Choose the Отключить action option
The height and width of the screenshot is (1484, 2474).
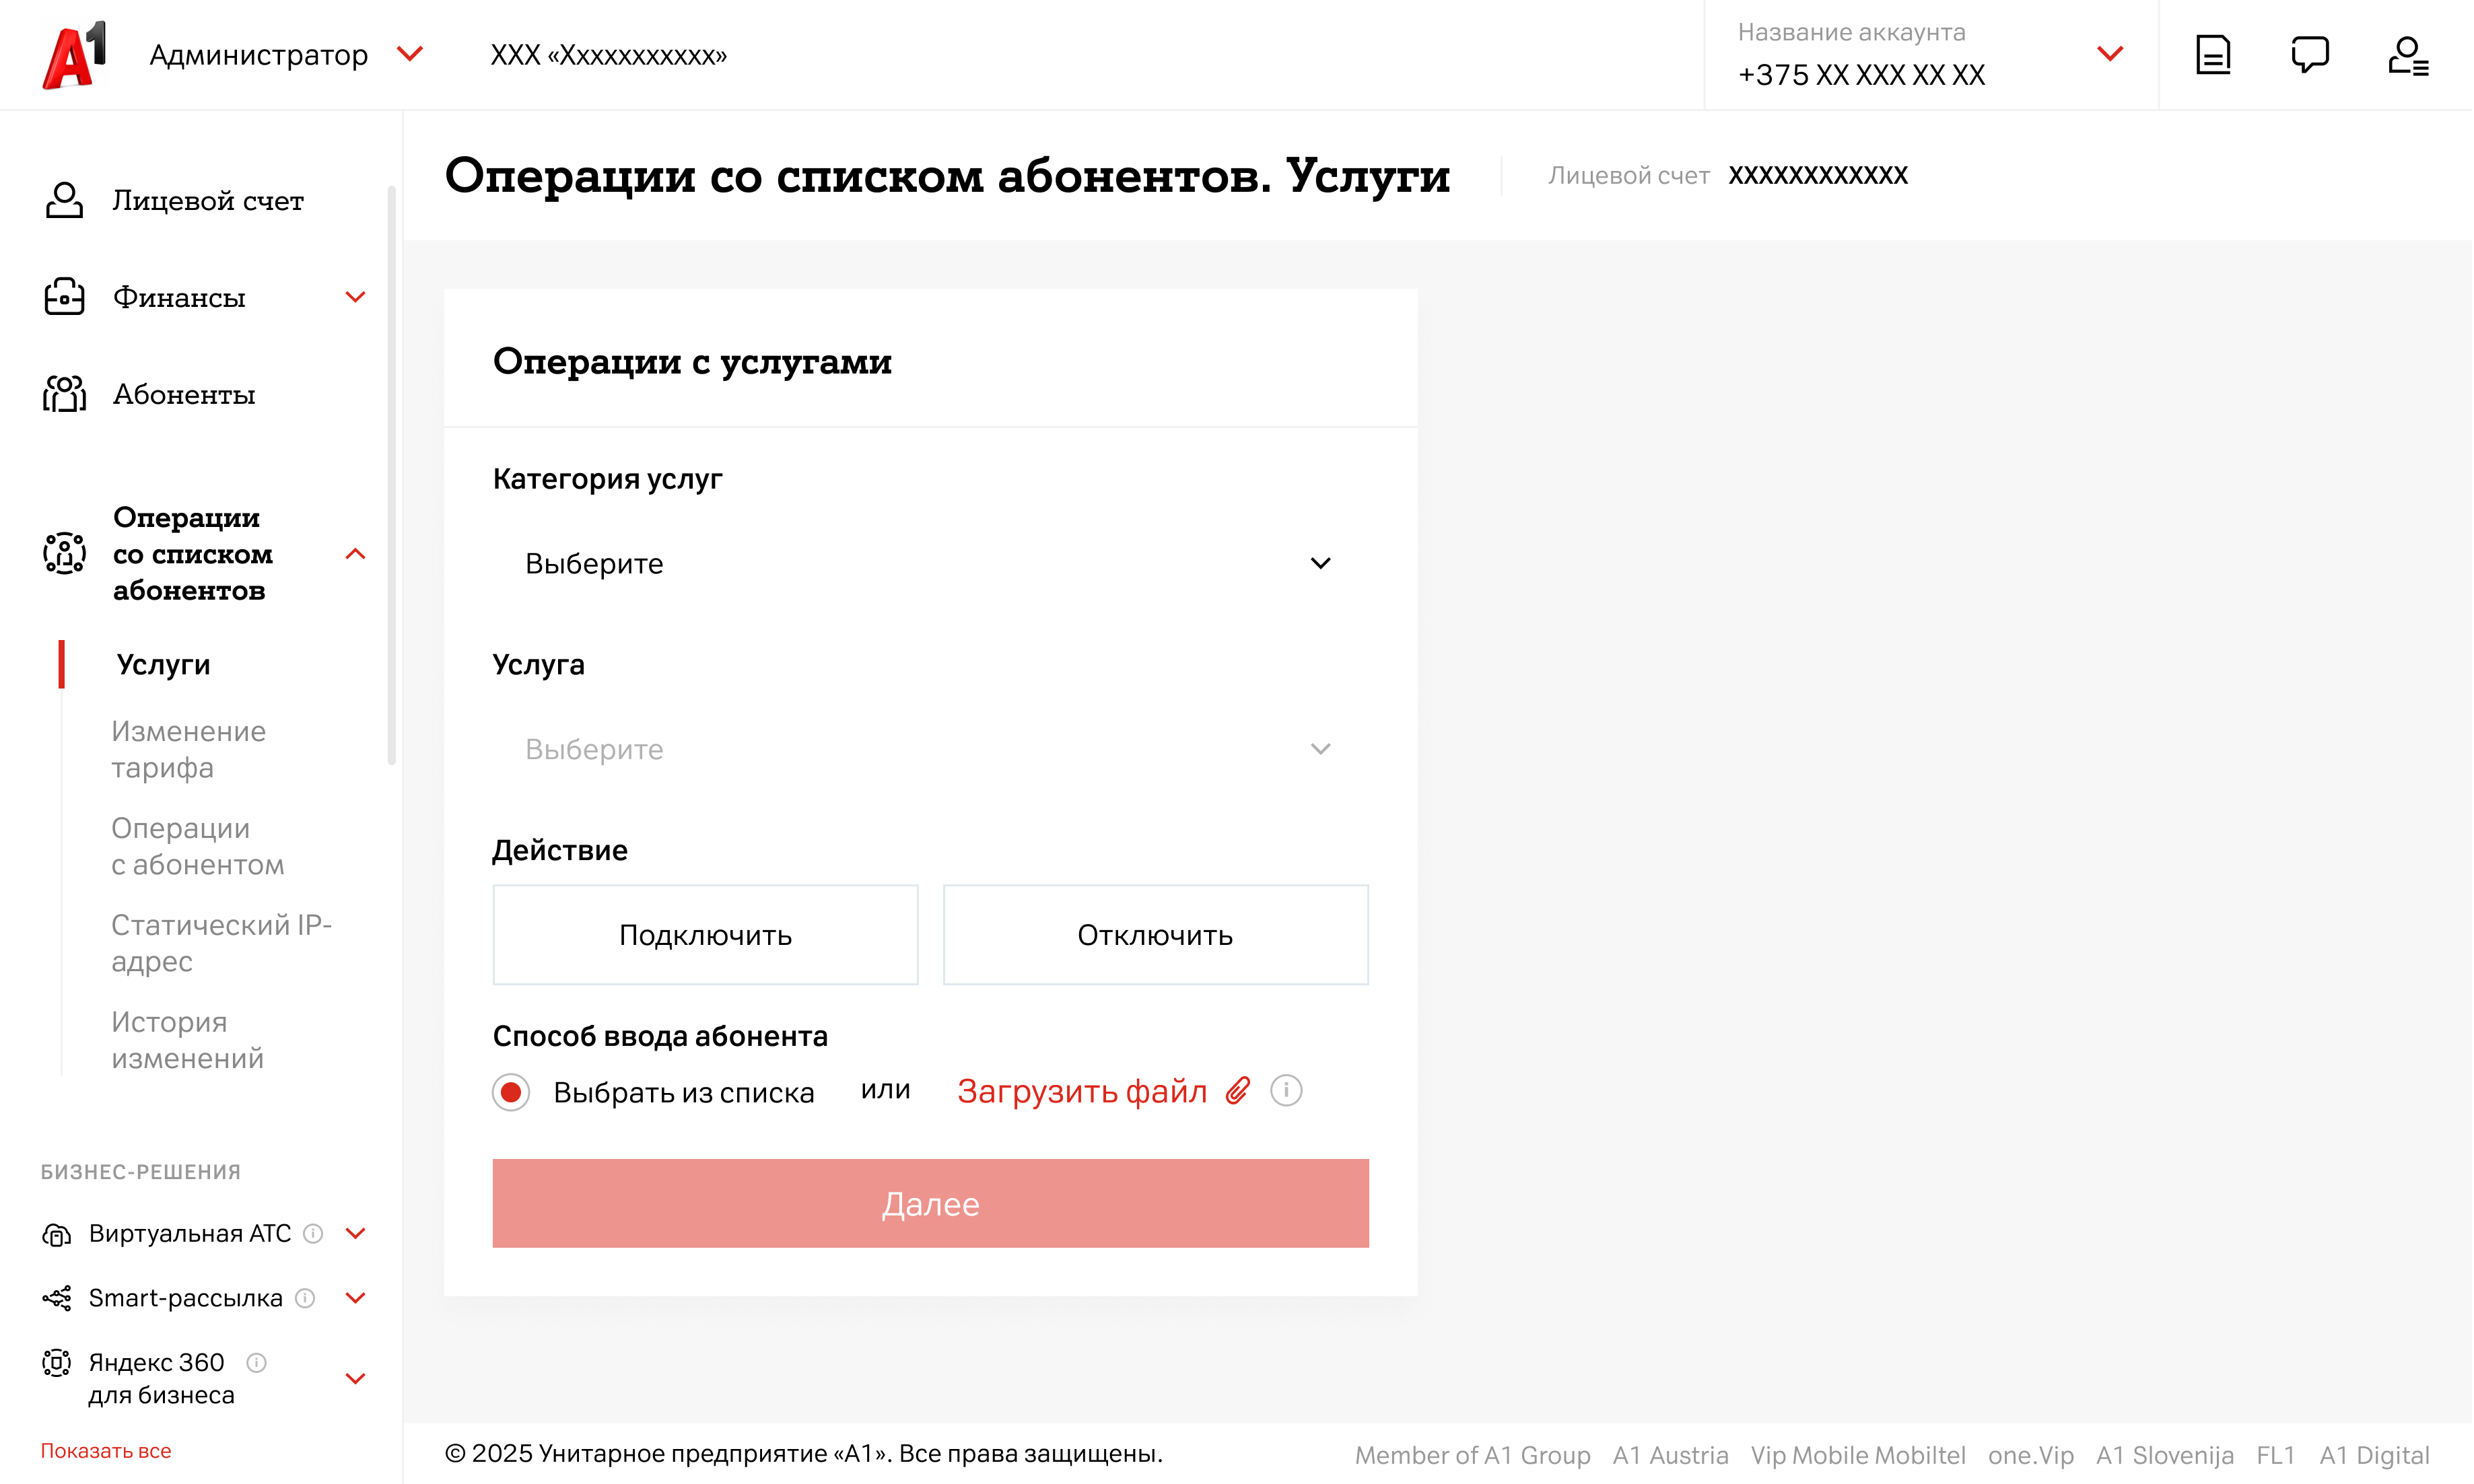[1156, 935]
